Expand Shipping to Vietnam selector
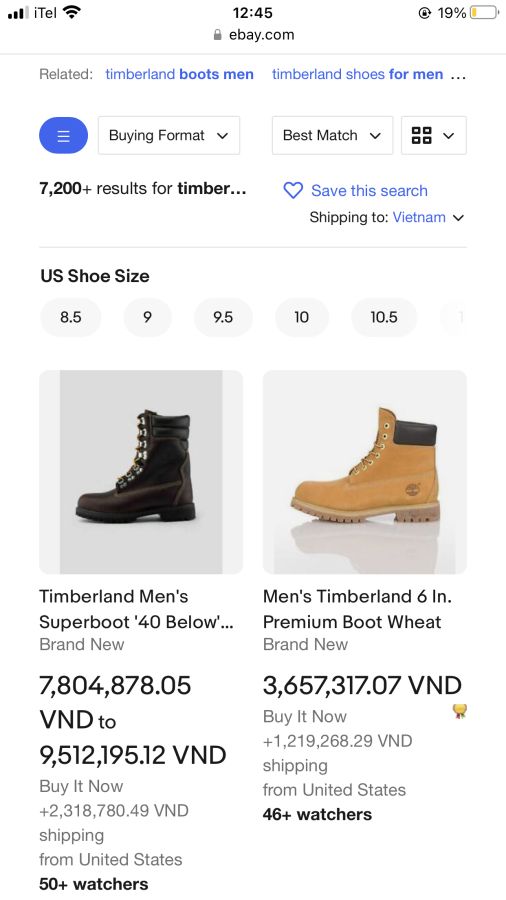 [387, 218]
